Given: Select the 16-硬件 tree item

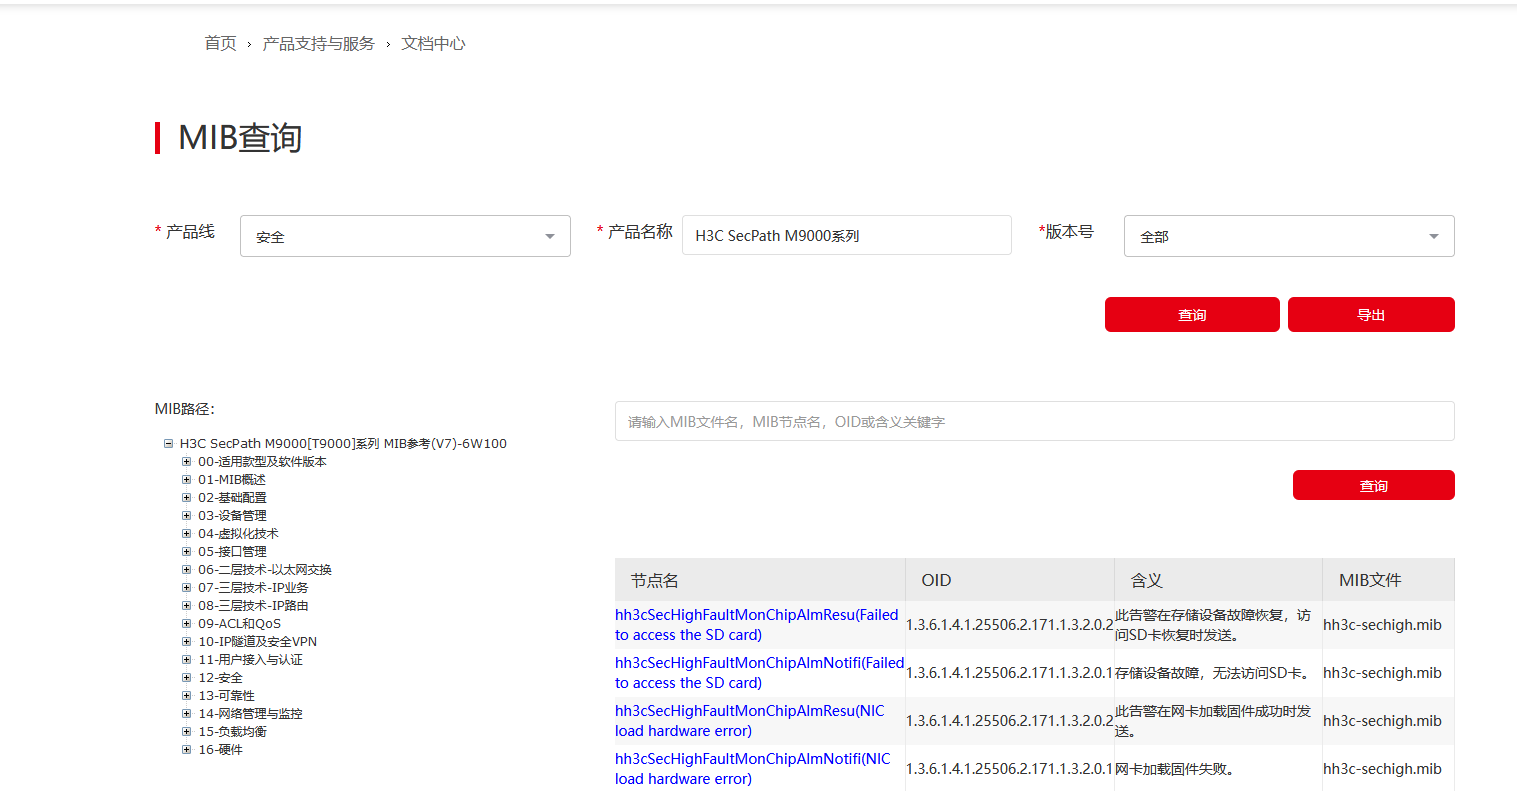Looking at the screenshot, I should pos(220,750).
